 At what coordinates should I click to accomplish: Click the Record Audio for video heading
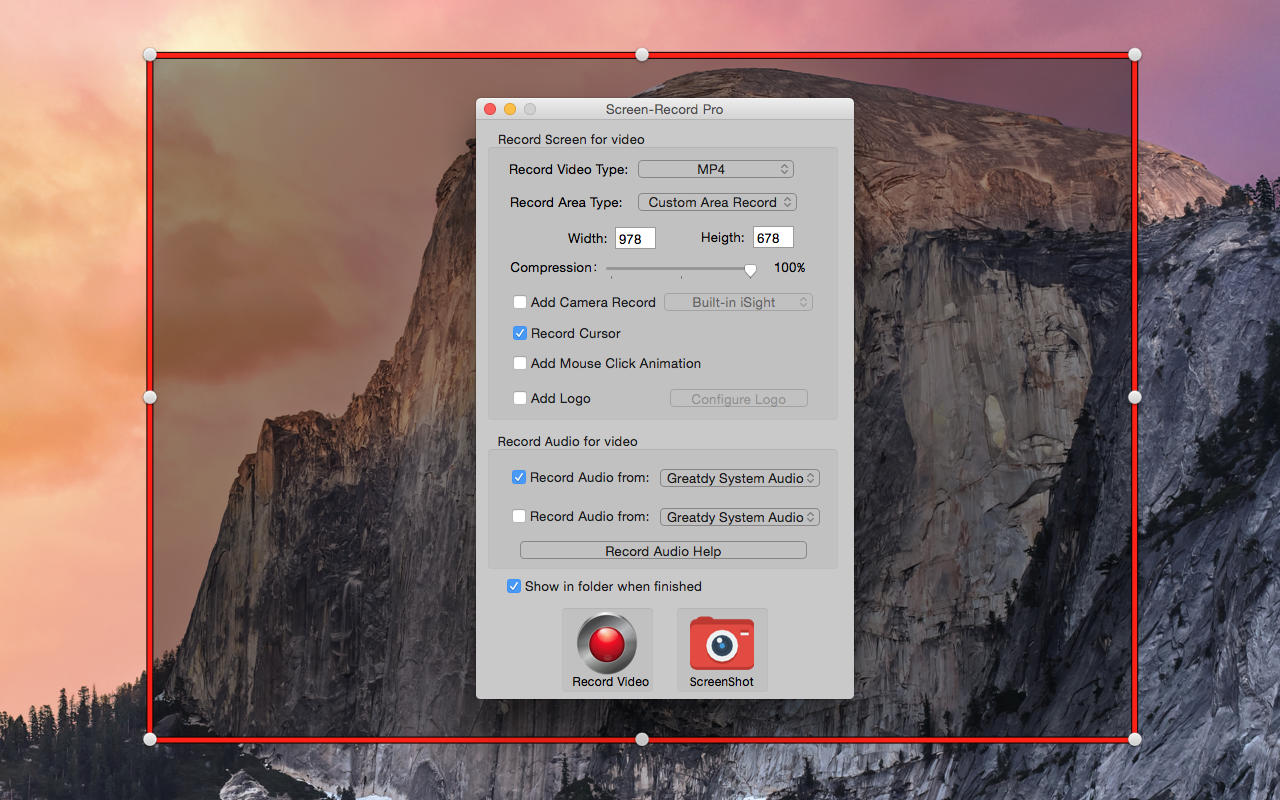click(x=567, y=441)
